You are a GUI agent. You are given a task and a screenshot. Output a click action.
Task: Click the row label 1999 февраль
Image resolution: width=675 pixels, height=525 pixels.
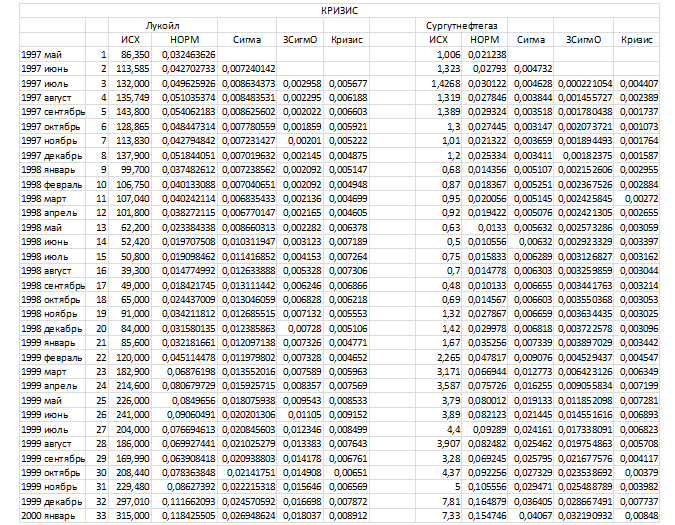53,358
